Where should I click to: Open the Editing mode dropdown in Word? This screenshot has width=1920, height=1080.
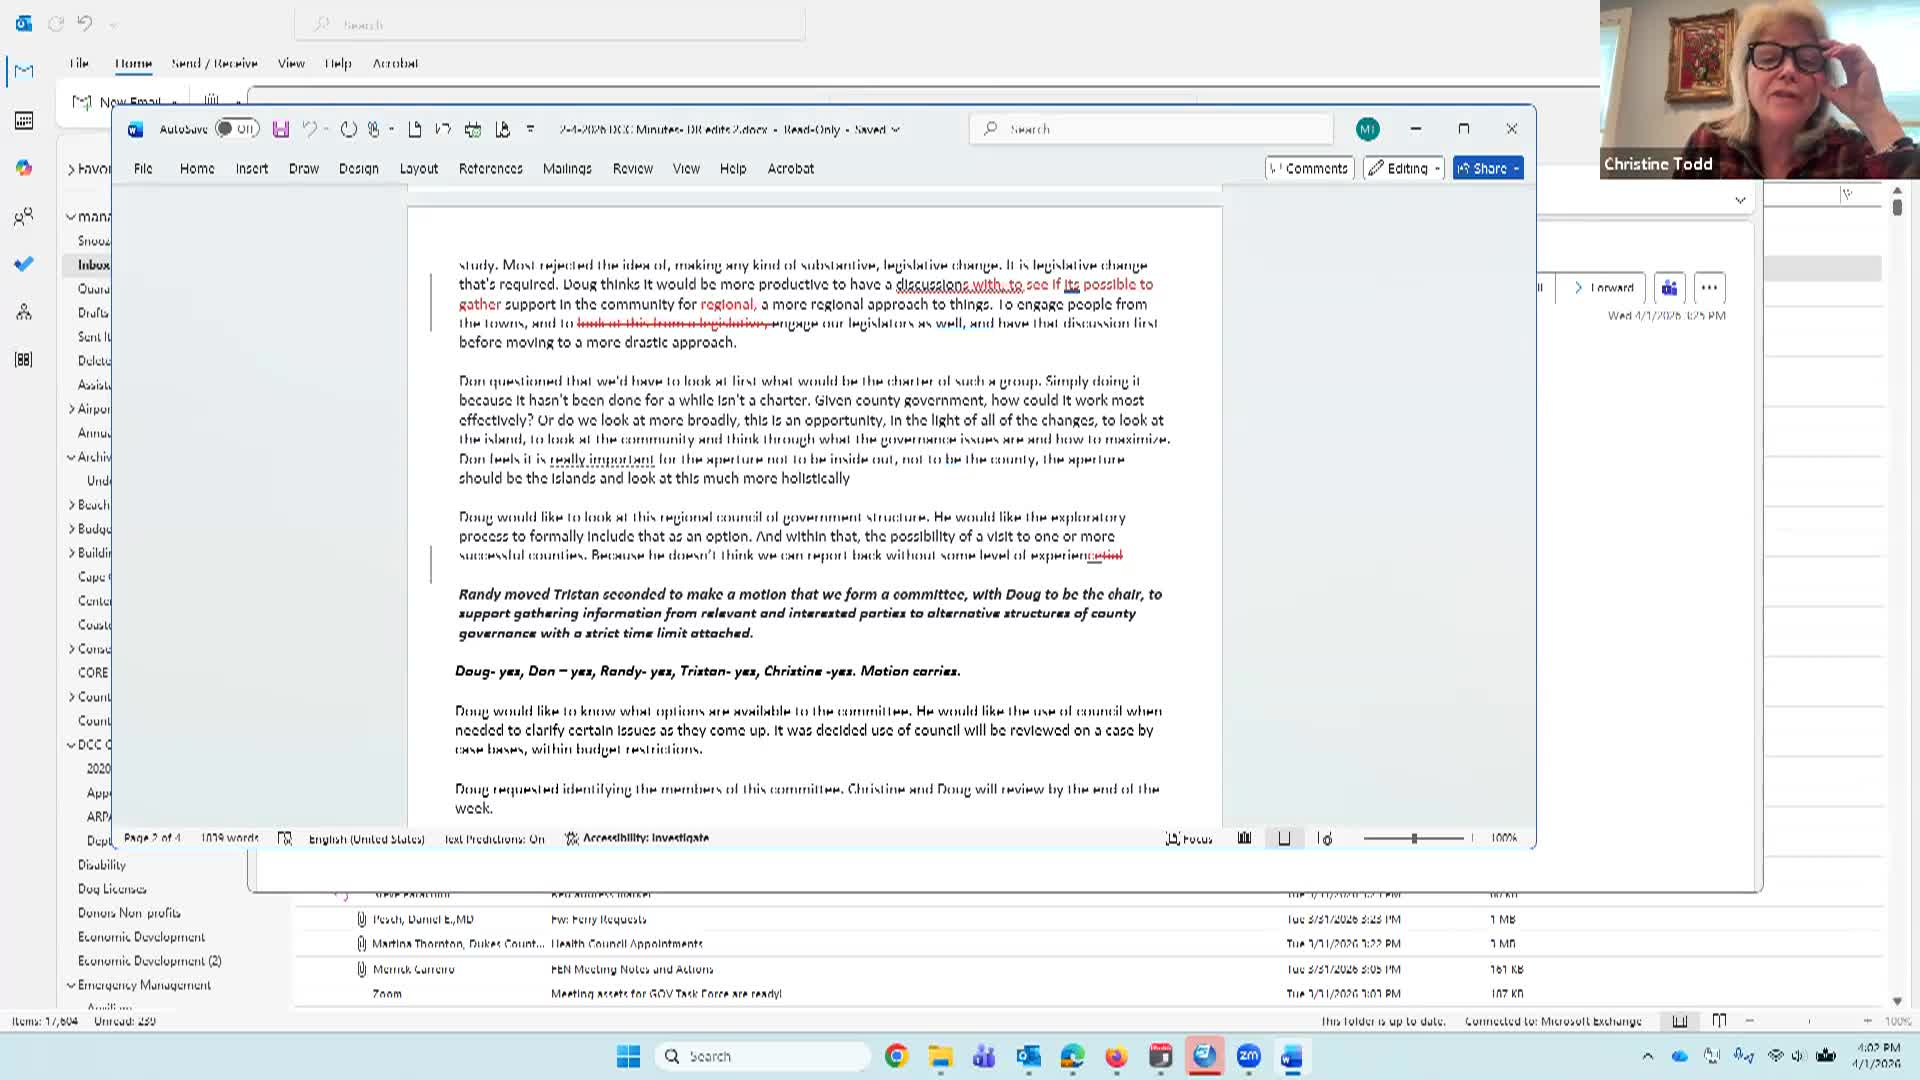point(1404,168)
